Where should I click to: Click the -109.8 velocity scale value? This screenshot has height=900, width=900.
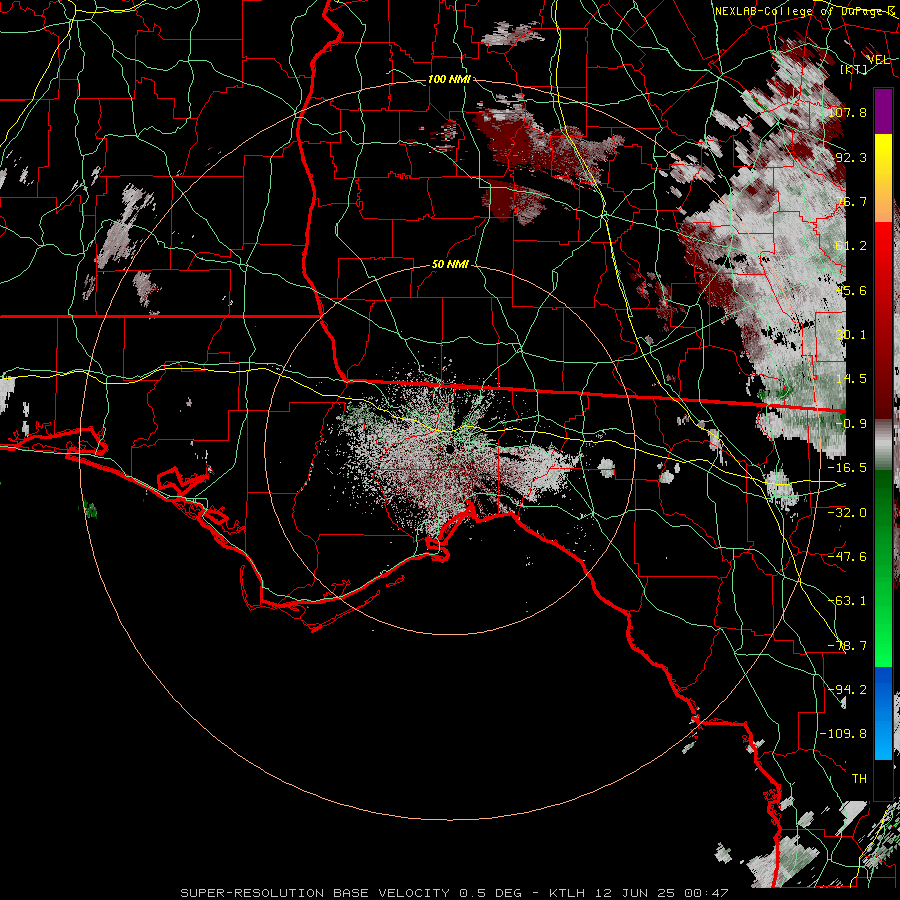click(x=843, y=734)
